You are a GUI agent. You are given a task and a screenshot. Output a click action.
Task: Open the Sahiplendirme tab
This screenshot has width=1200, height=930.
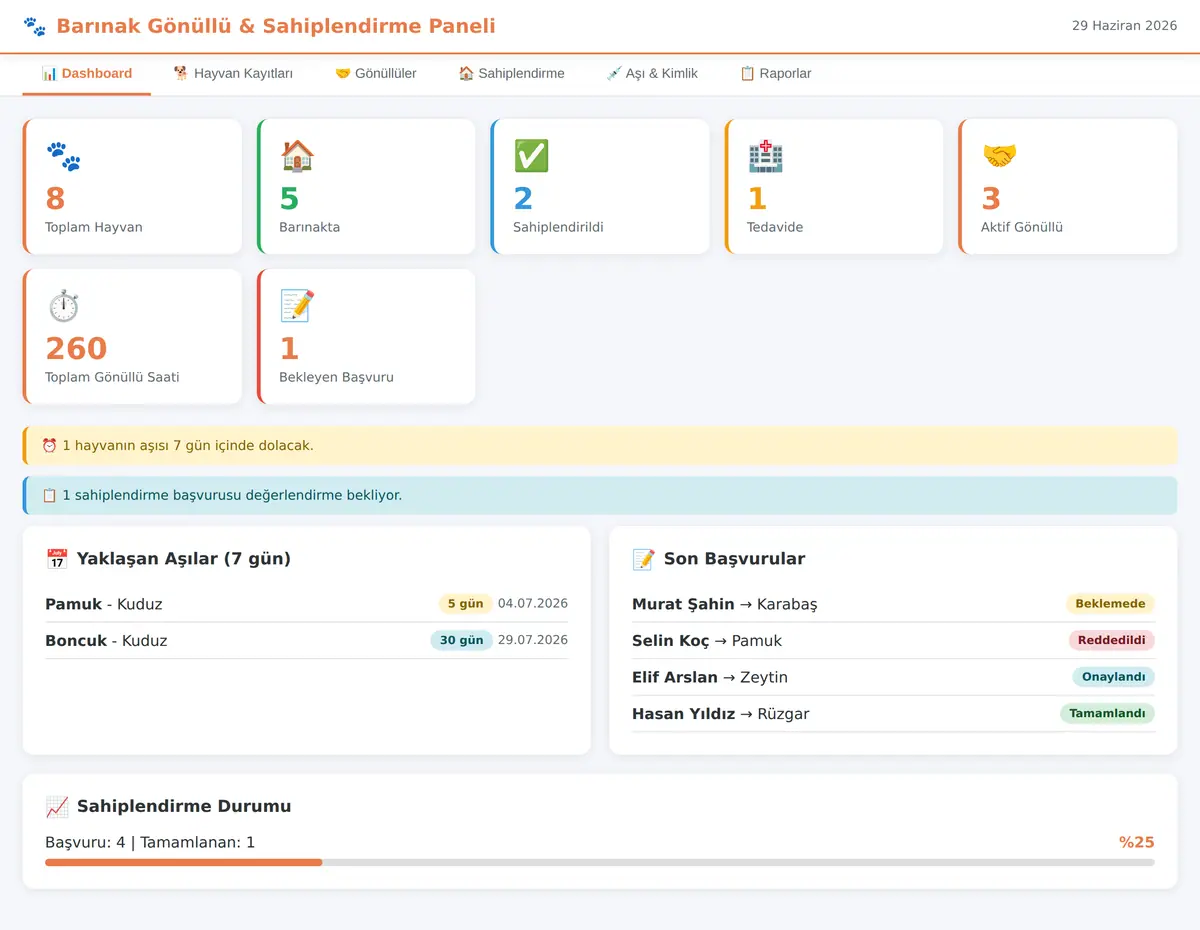(511, 74)
